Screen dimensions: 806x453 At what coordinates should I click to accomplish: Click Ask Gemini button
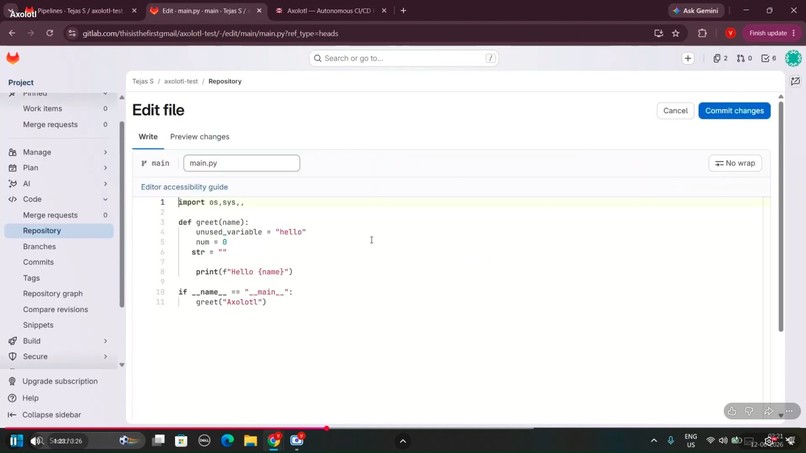(x=696, y=10)
